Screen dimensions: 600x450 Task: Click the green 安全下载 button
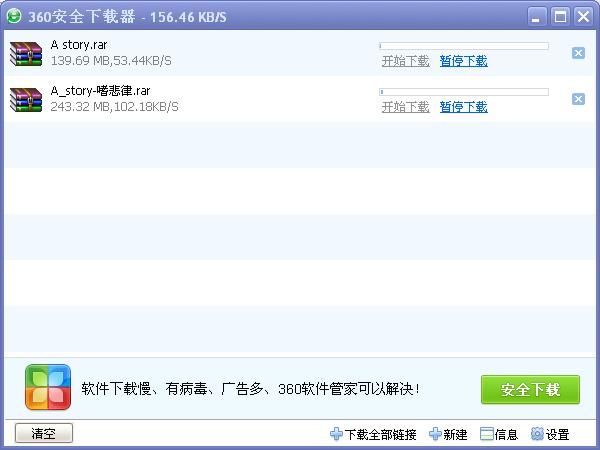tap(530, 390)
